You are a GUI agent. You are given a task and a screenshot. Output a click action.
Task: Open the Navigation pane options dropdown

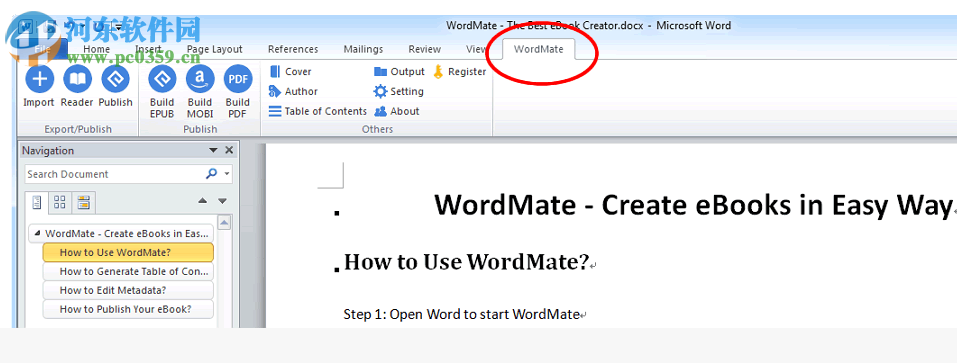[214, 150]
